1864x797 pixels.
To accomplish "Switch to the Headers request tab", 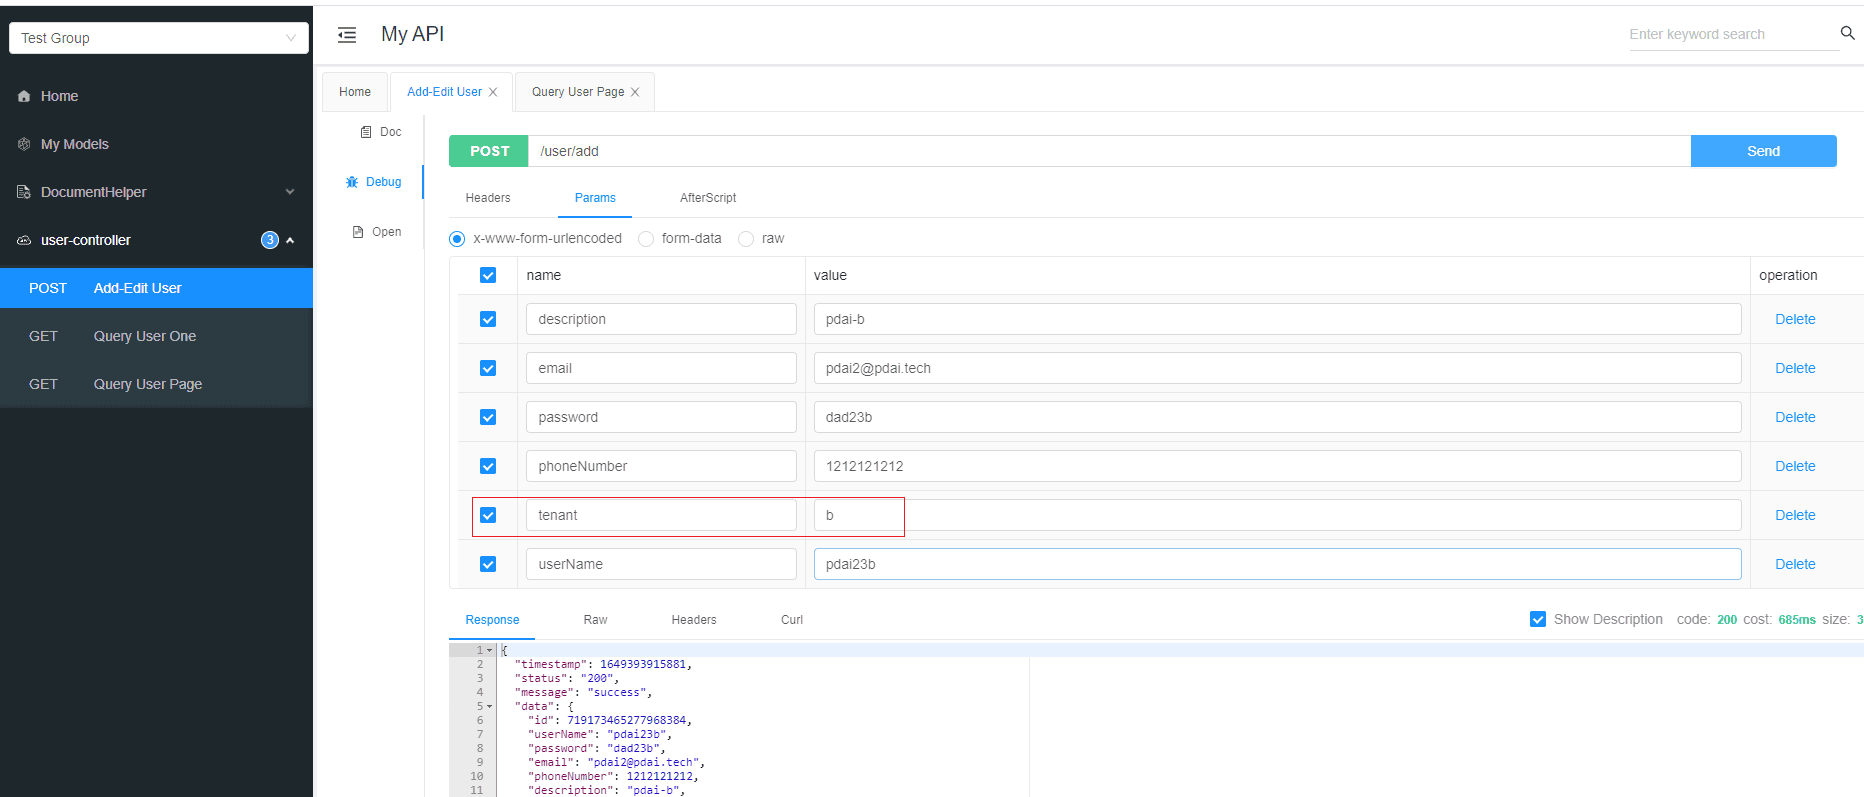I will pos(488,198).
